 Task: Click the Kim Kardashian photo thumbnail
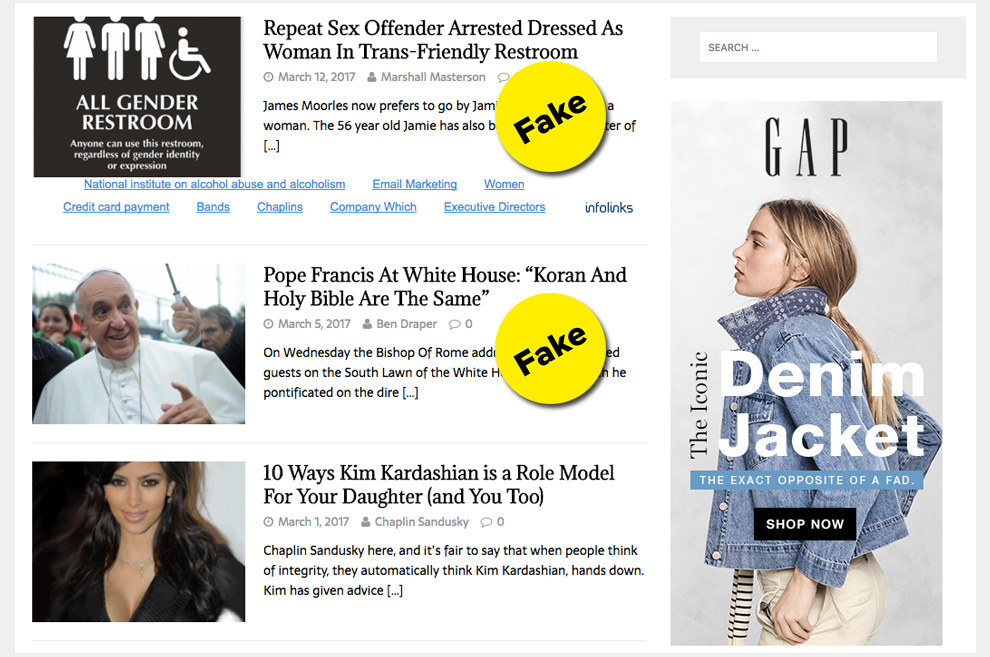click(x=138, y=542)
